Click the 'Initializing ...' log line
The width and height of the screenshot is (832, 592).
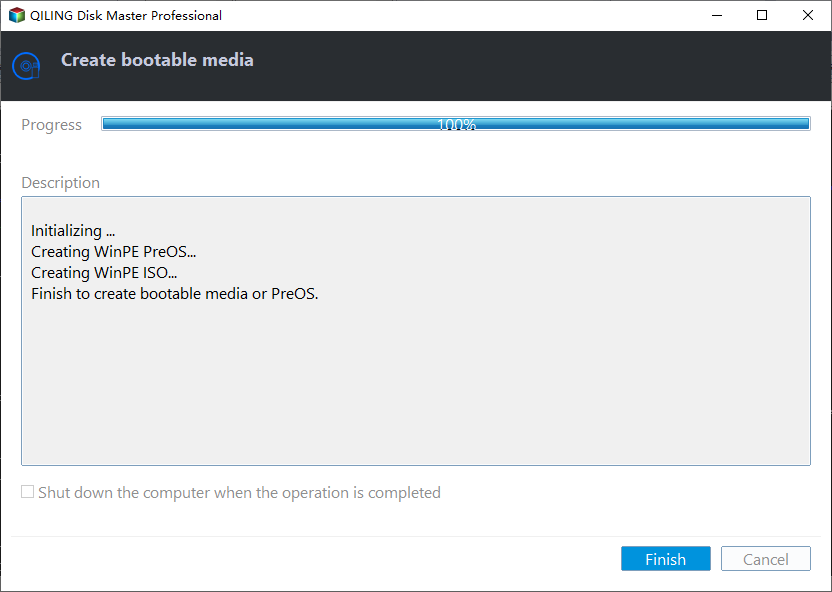click(x=73, y=231)
